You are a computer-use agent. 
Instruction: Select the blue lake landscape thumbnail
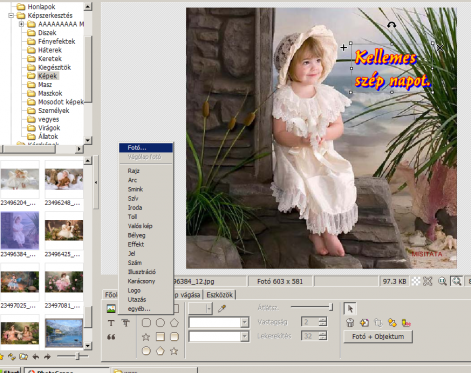[64, 332]
